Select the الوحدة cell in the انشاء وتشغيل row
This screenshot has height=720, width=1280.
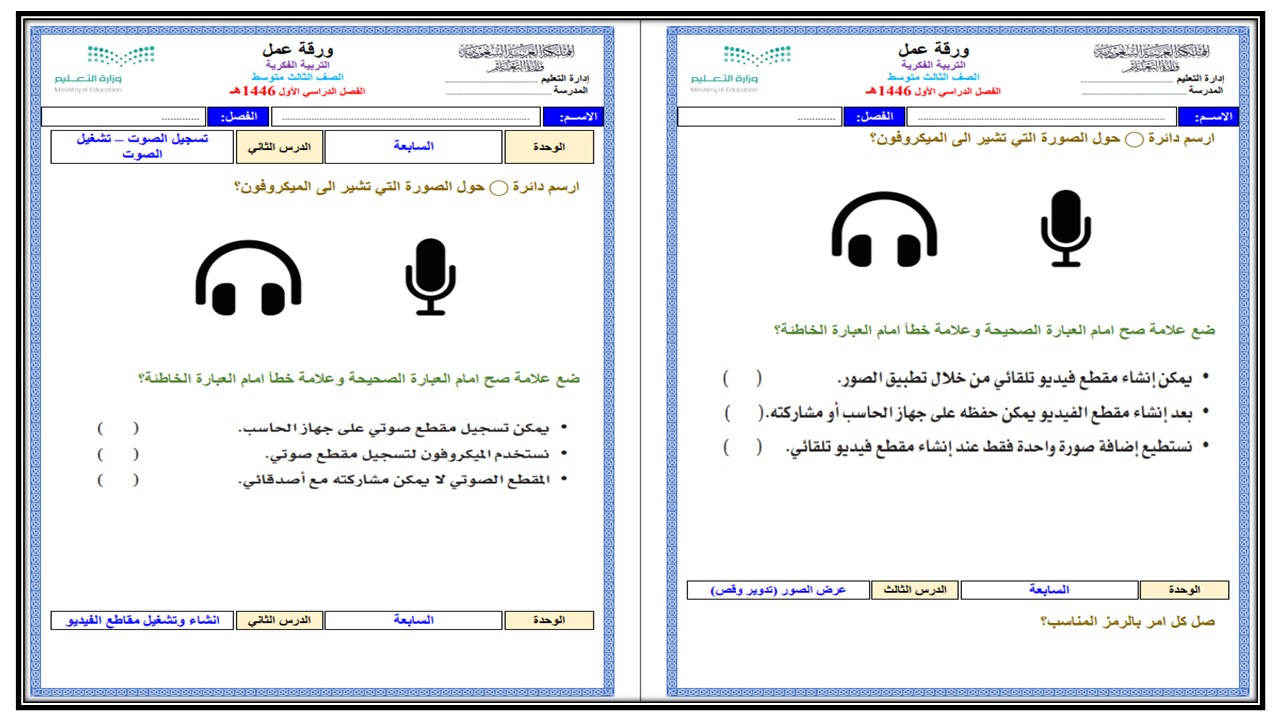549,621
